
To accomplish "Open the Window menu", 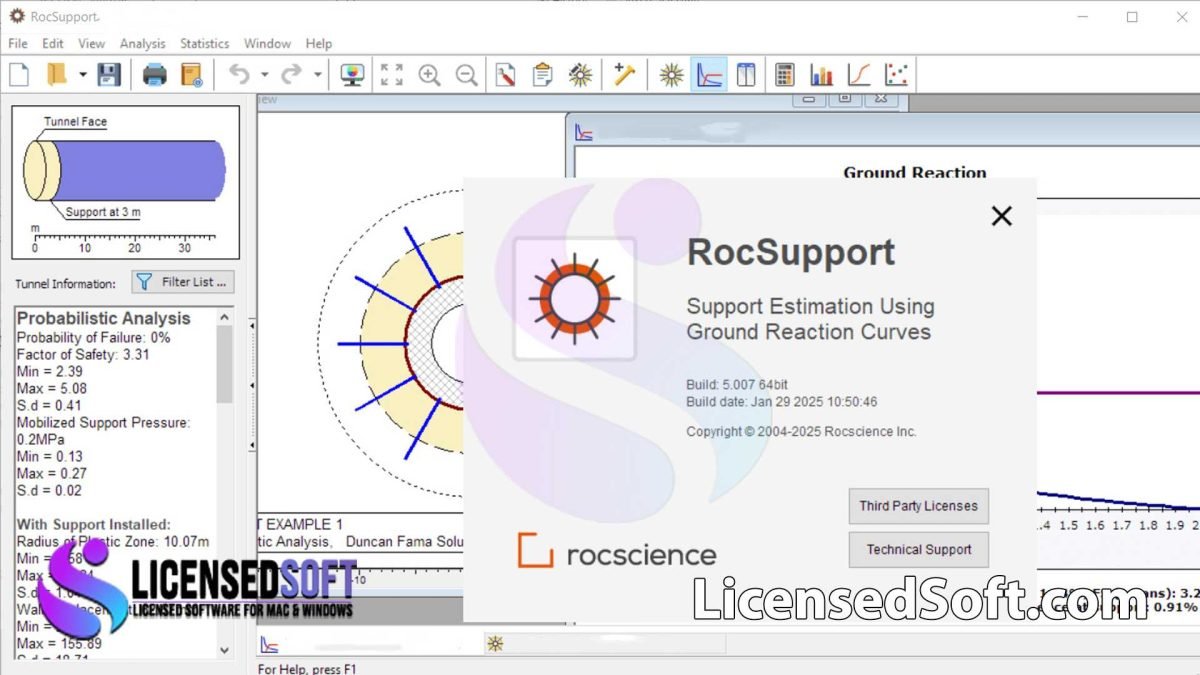I will coord(267,43).
